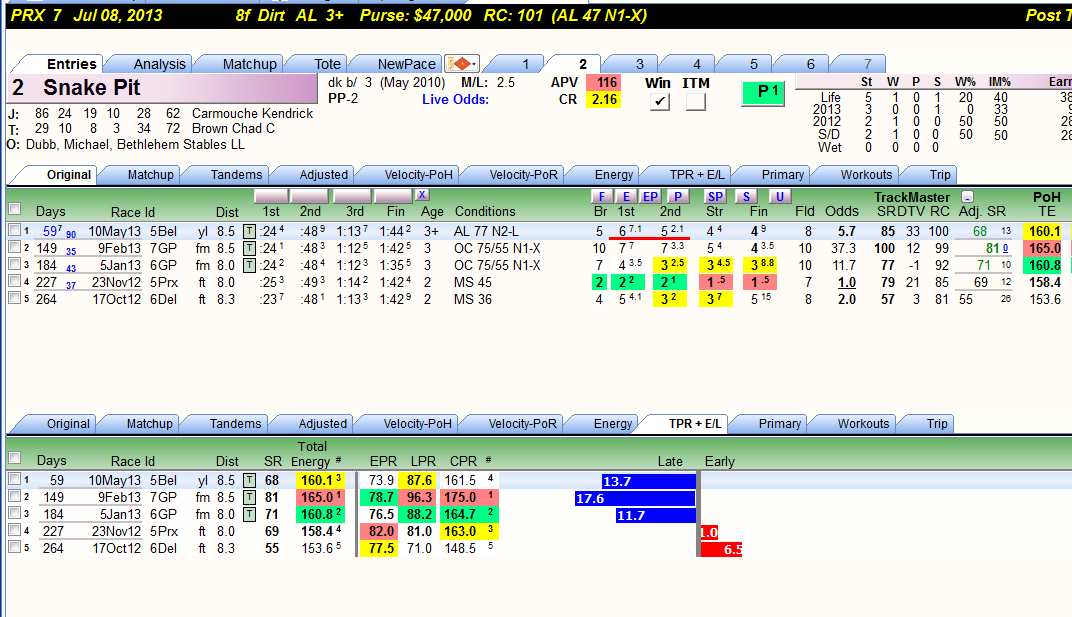The image size is (1072, 617).
Task: Uncheck the Win checkbox
Action: (x=659, y=101)
